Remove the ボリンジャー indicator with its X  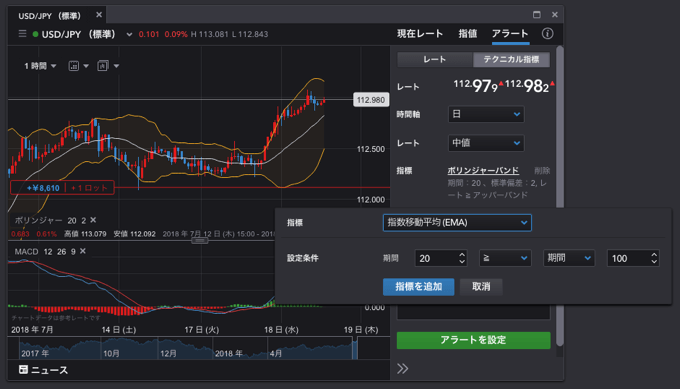point(93,220)
